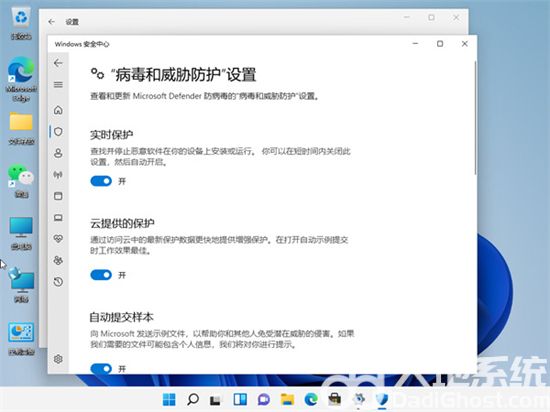
Task: Minimize the Windows Security window
Action: click(415, 43)
